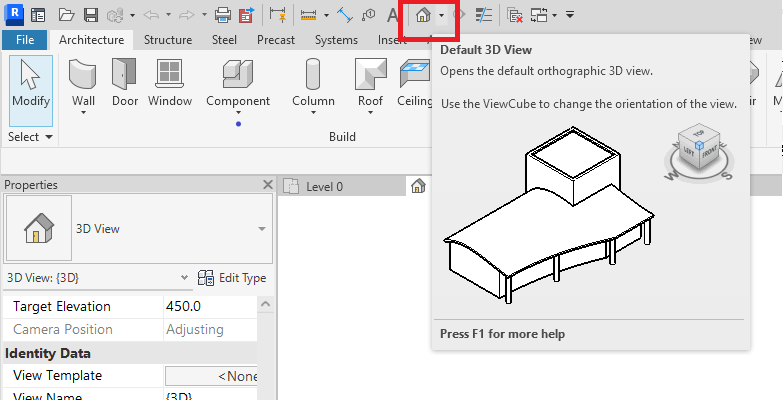The image size is (783, 400).
Task: Click the 'Adjusting' camera position value
Action: click(x=195, y=330)
